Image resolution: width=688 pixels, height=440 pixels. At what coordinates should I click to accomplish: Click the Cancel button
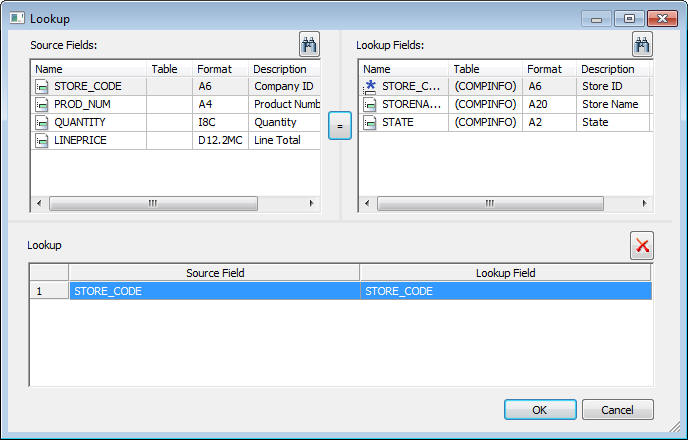[x=617, y=410]
